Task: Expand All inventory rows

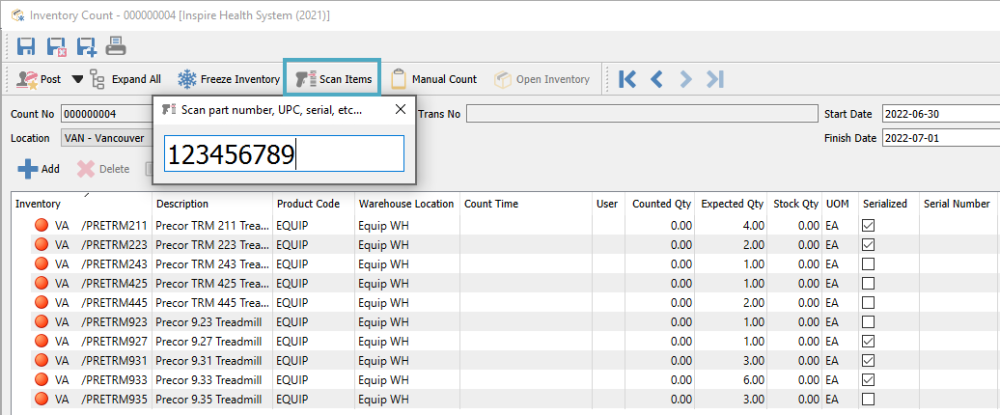Action: tap(126, 79)
